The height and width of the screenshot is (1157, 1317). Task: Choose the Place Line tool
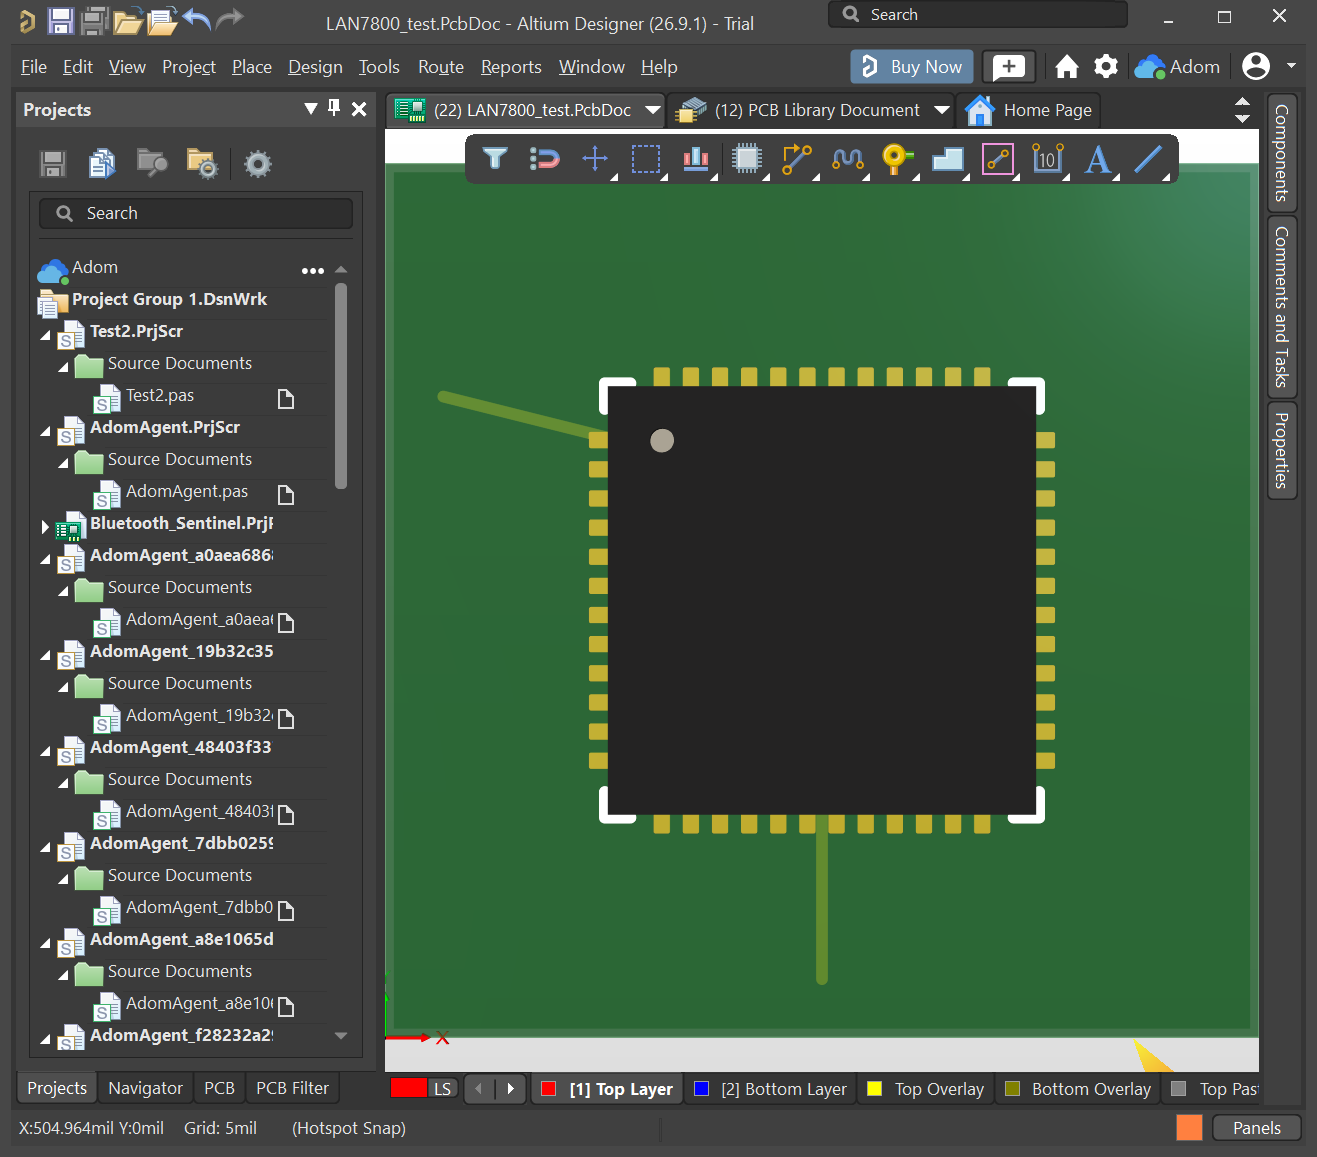pyautogui.click(x=1148, y=158)
